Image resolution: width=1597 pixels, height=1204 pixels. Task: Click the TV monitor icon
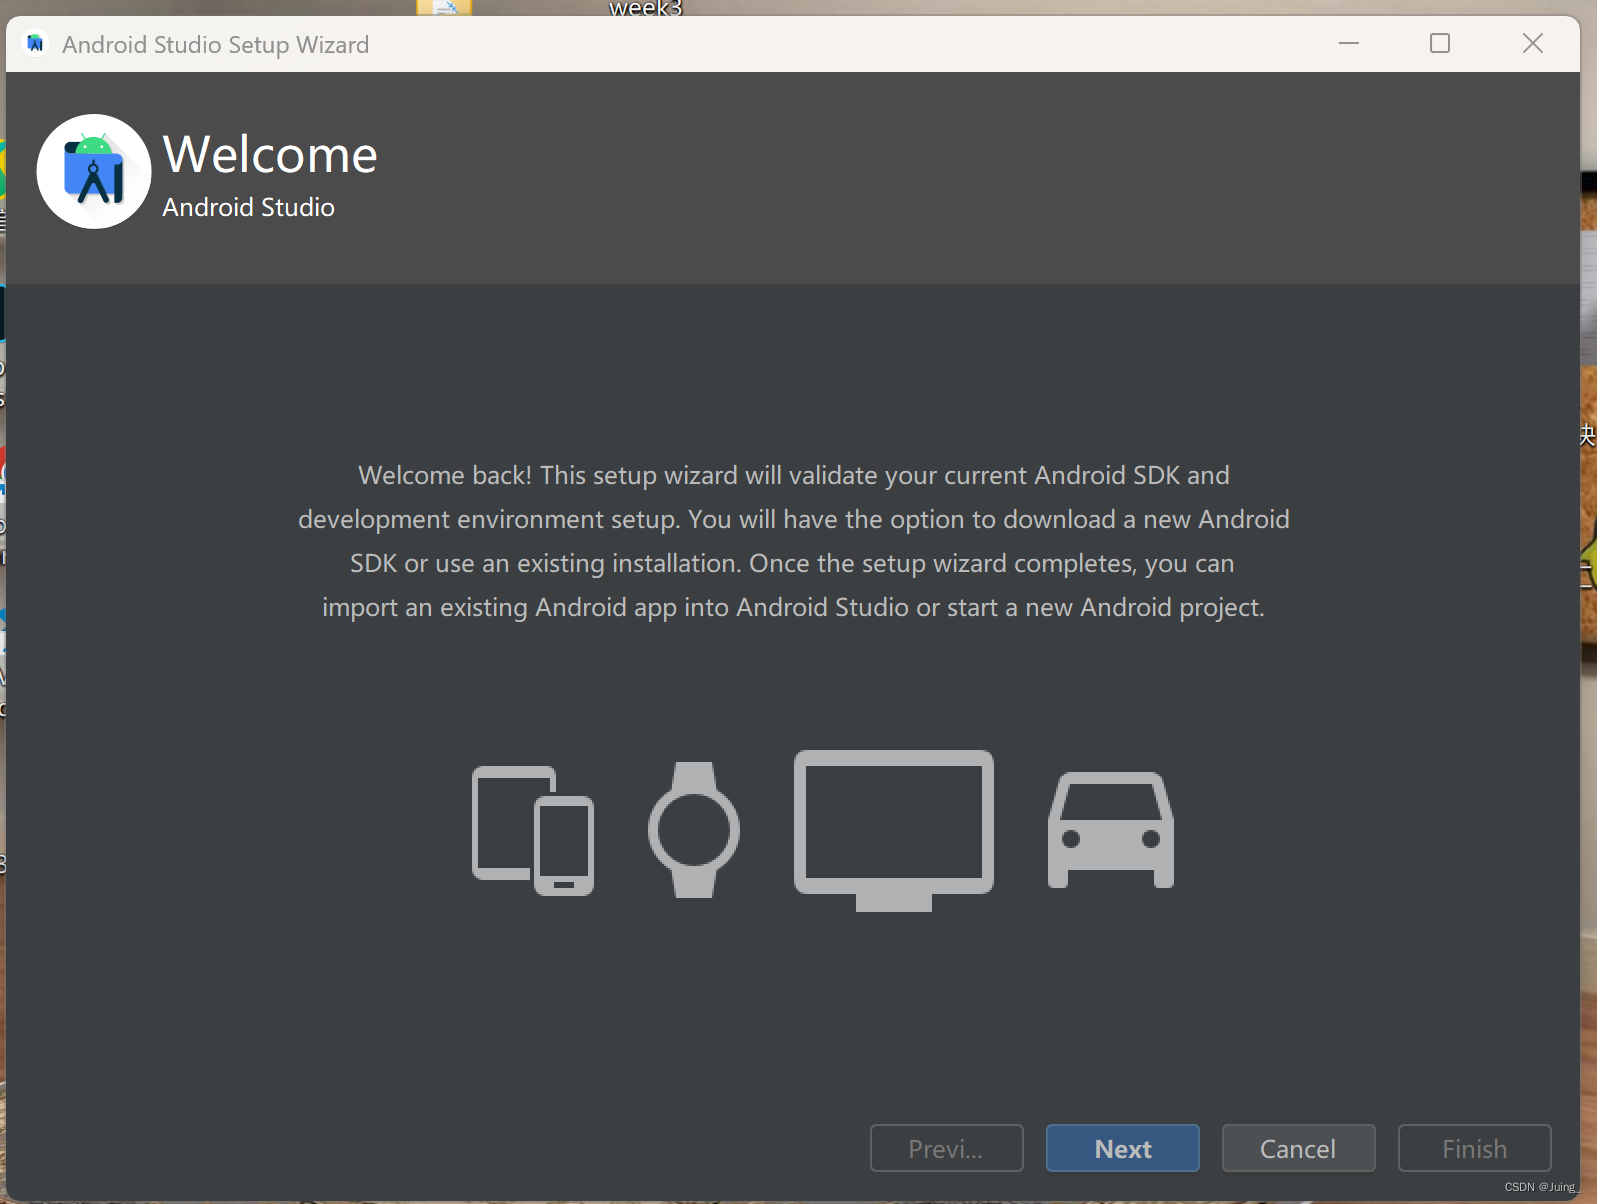[x=894, y=830]
